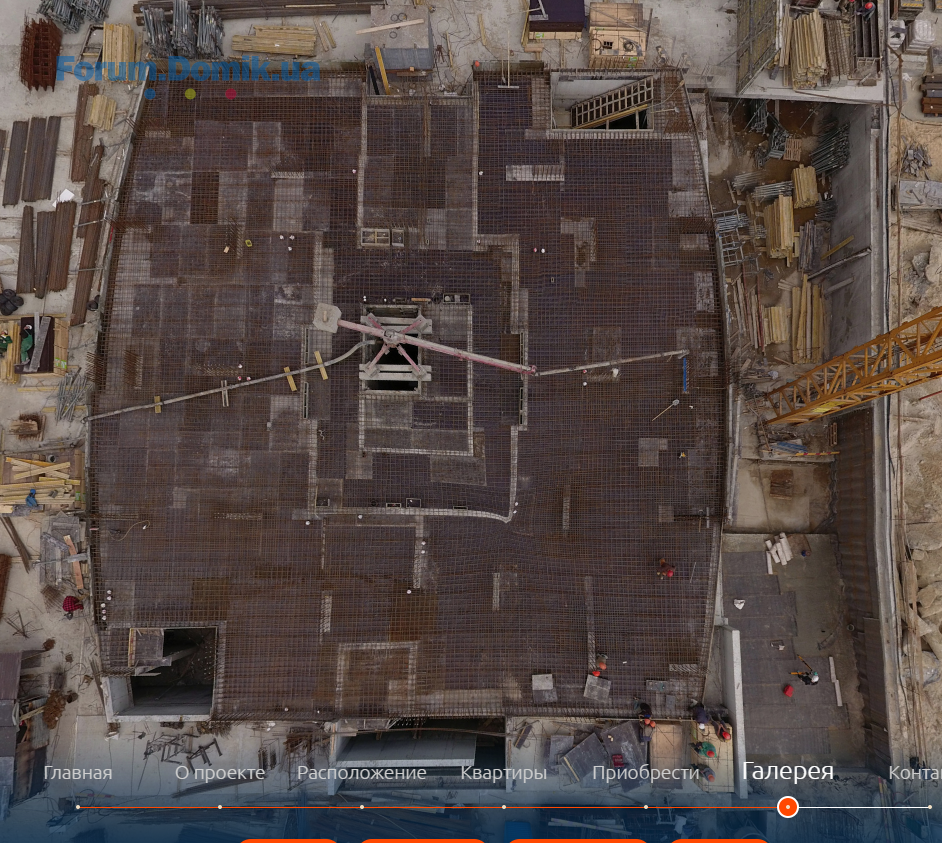Open the partially visible Контакты menu item
The height and width of the screenshot is (843, 942).
pyautogui.click(x=915, y=773)
